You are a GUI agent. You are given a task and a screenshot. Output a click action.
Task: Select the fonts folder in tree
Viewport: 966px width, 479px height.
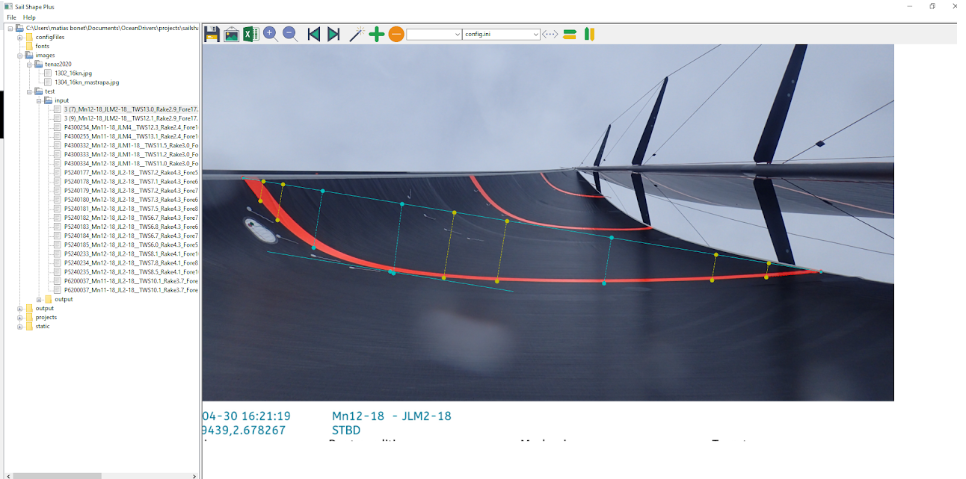click(43, 46)
